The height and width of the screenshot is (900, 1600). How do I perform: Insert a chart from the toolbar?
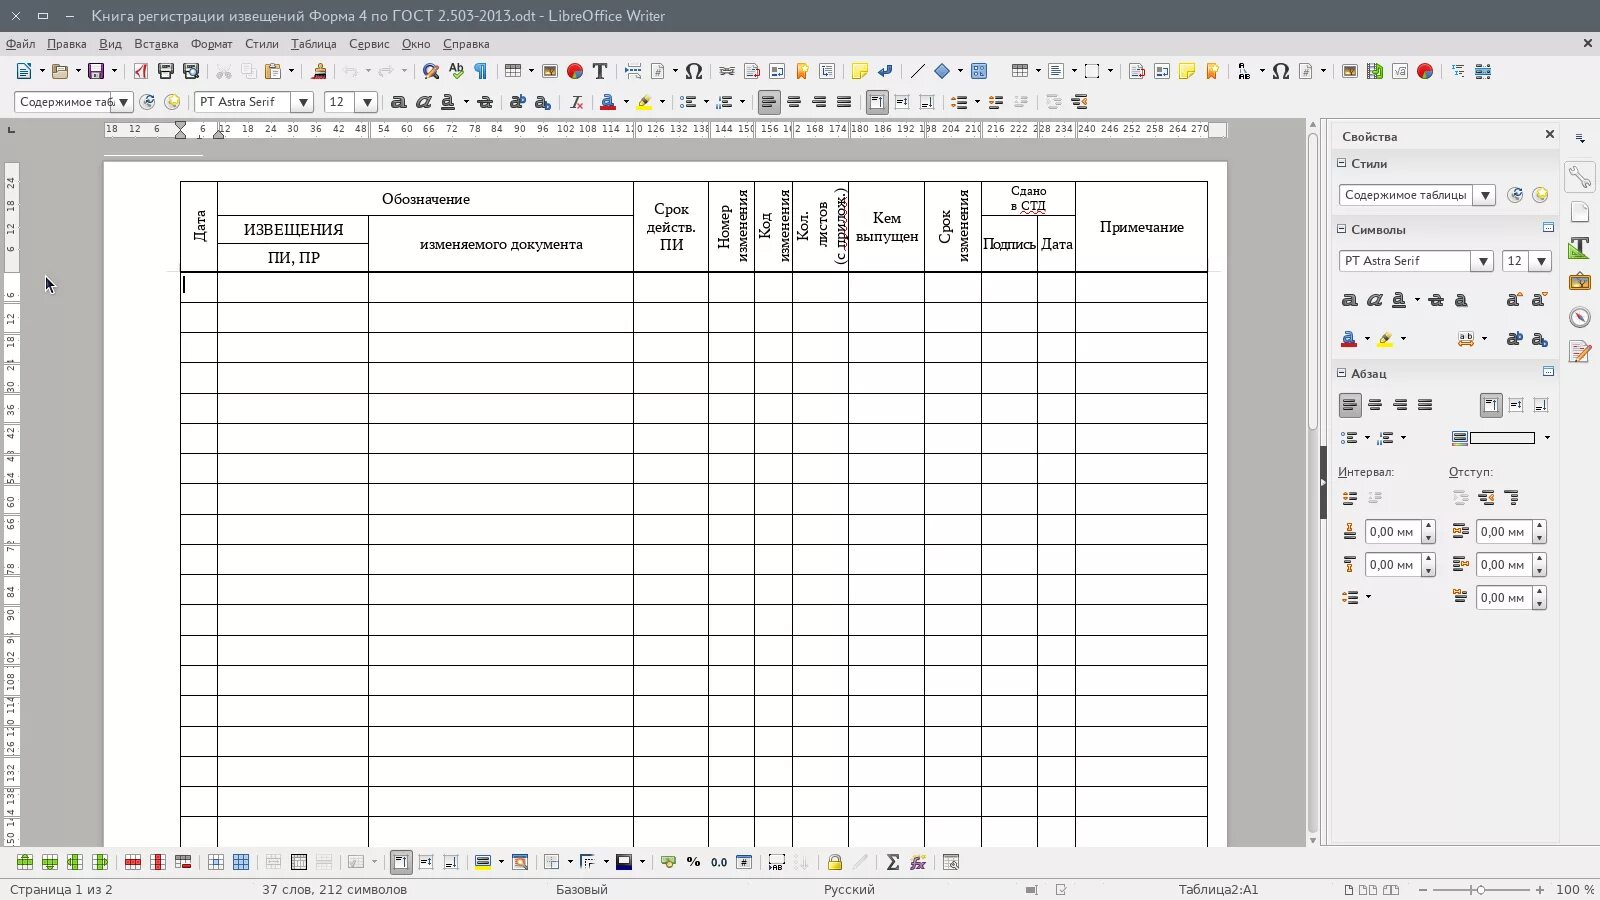[575, 71]
